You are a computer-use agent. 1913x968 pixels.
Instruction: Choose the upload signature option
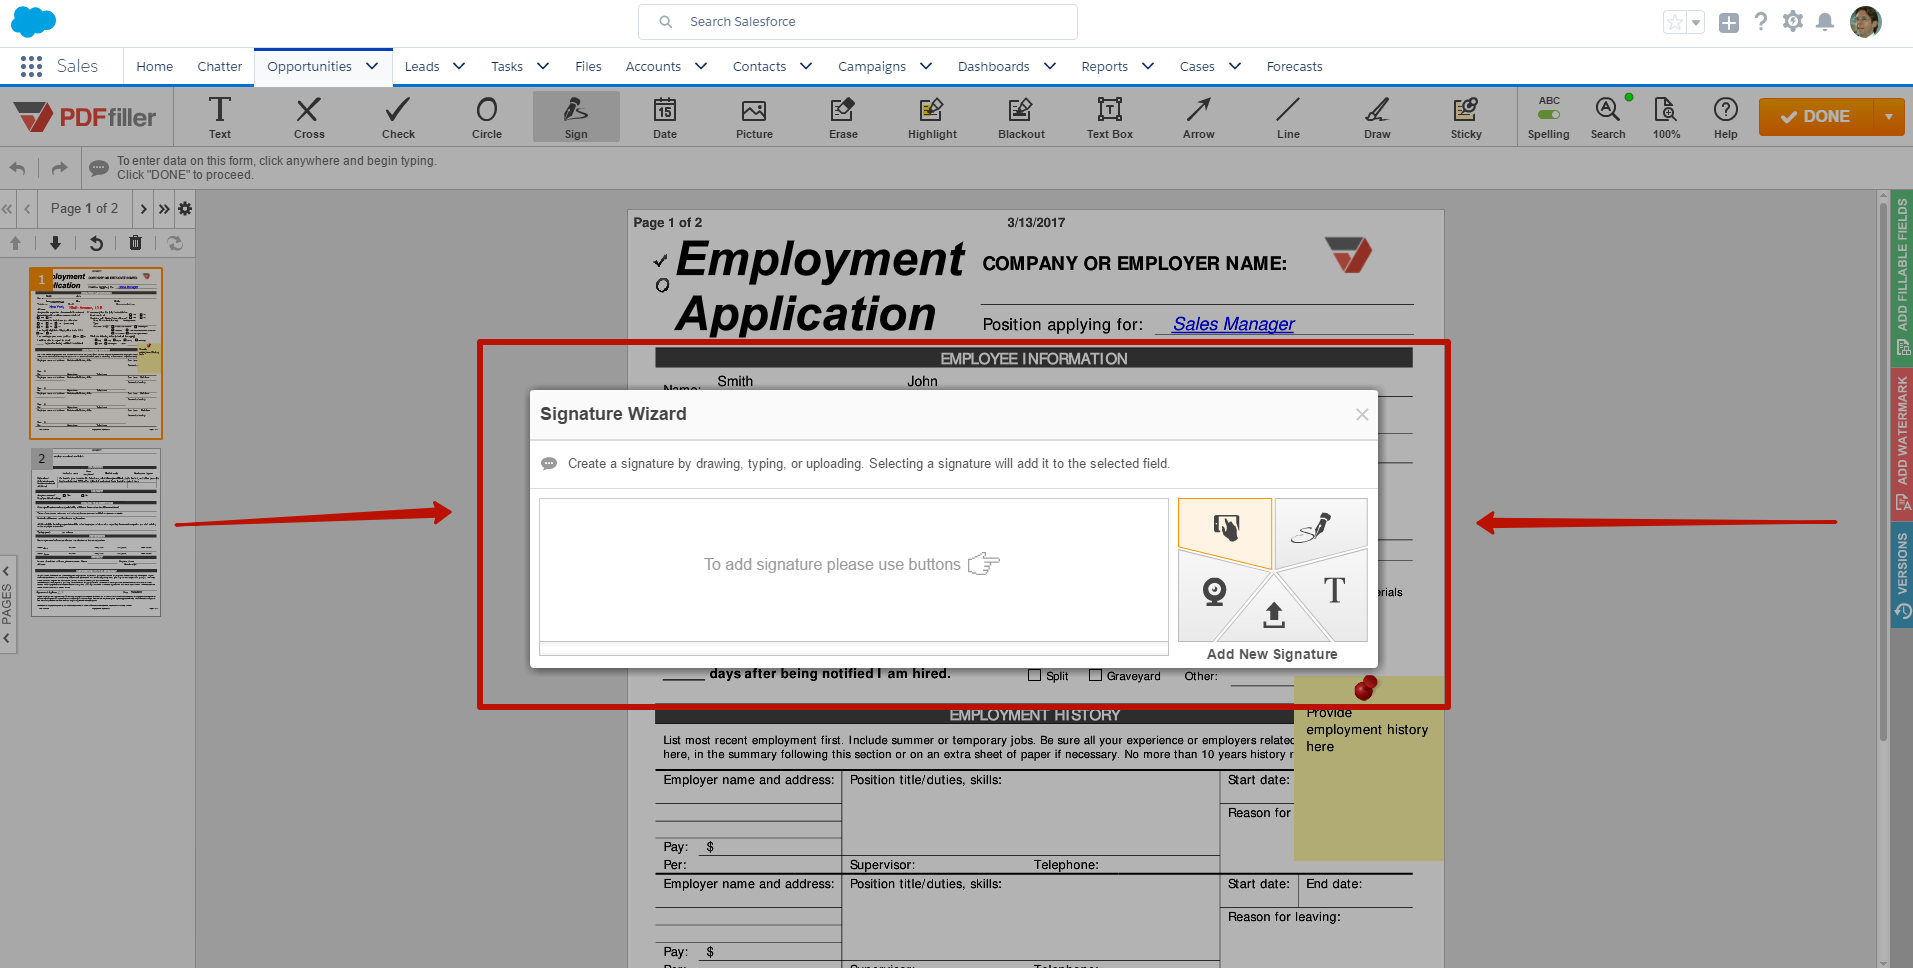(x=1273, y=614)
